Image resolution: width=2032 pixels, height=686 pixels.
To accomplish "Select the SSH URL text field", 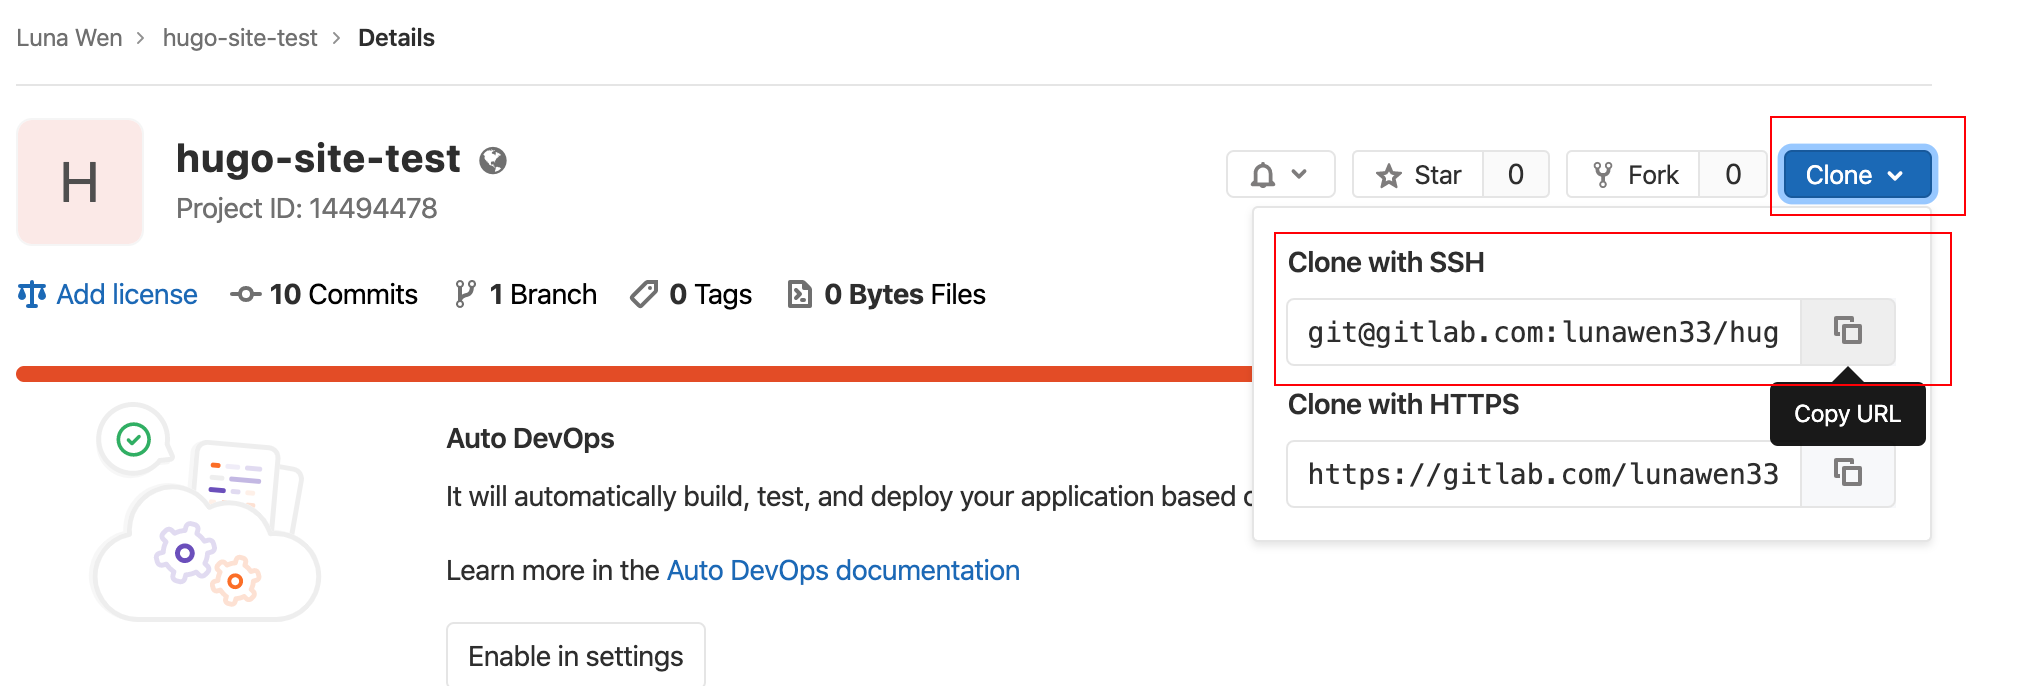I will (1544, 332).
